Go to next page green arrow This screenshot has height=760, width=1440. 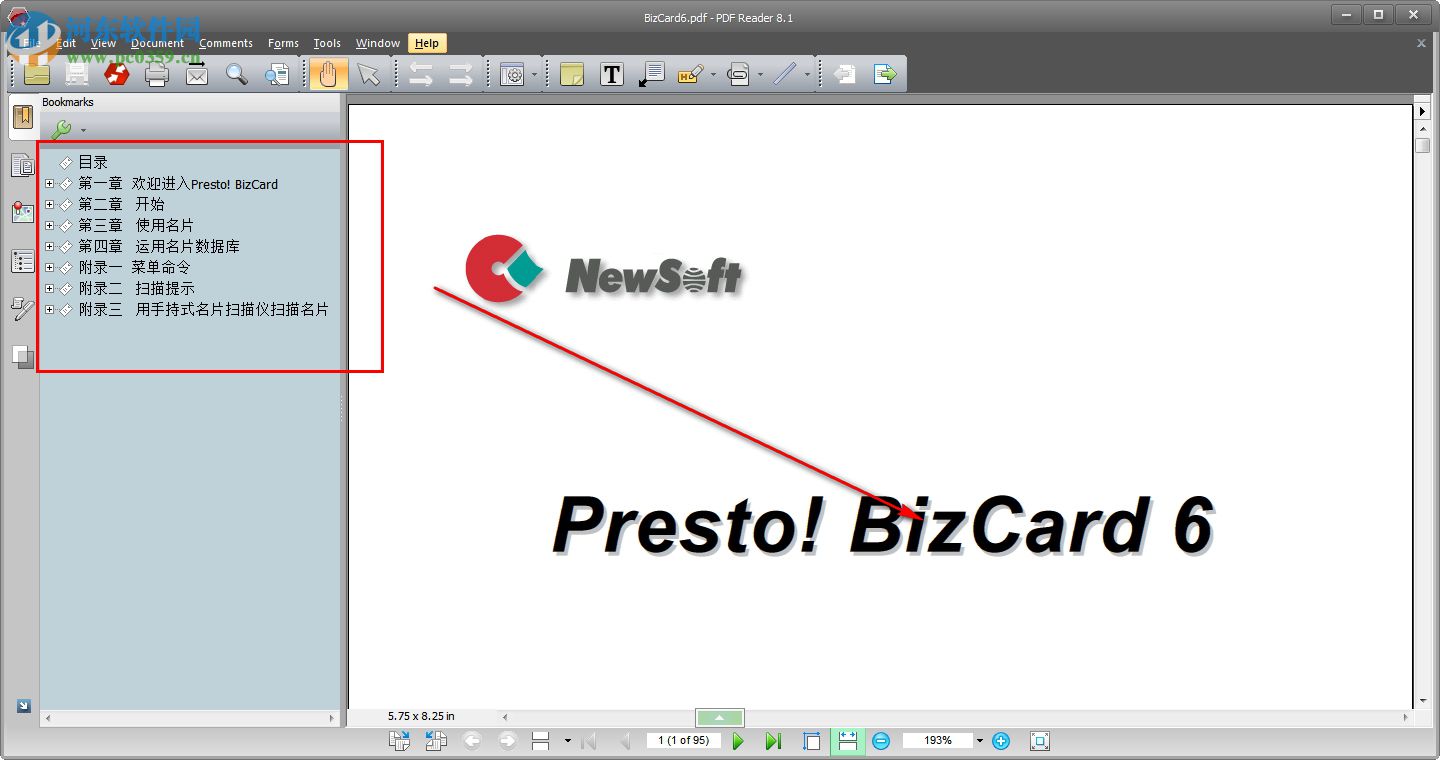point(738,741)
